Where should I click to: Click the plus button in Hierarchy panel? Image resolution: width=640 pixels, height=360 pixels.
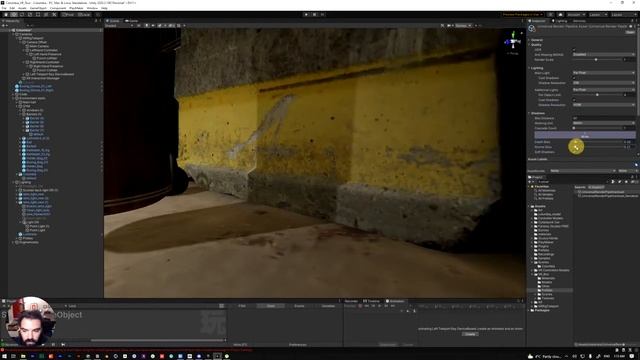4,25
